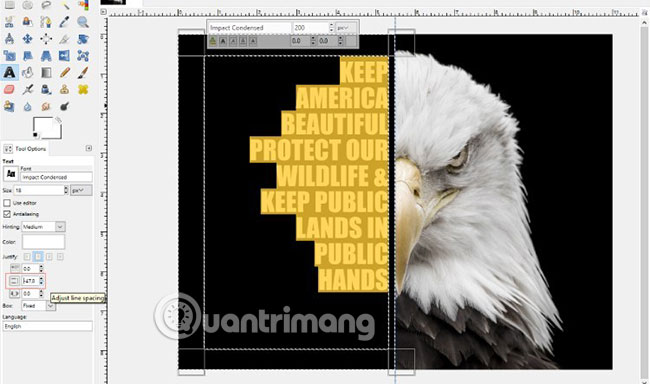Image resolution: width=650 pixels, height=384 pixels.
Task: Open the text Color swatch in Tool Options
Action: 44,242
